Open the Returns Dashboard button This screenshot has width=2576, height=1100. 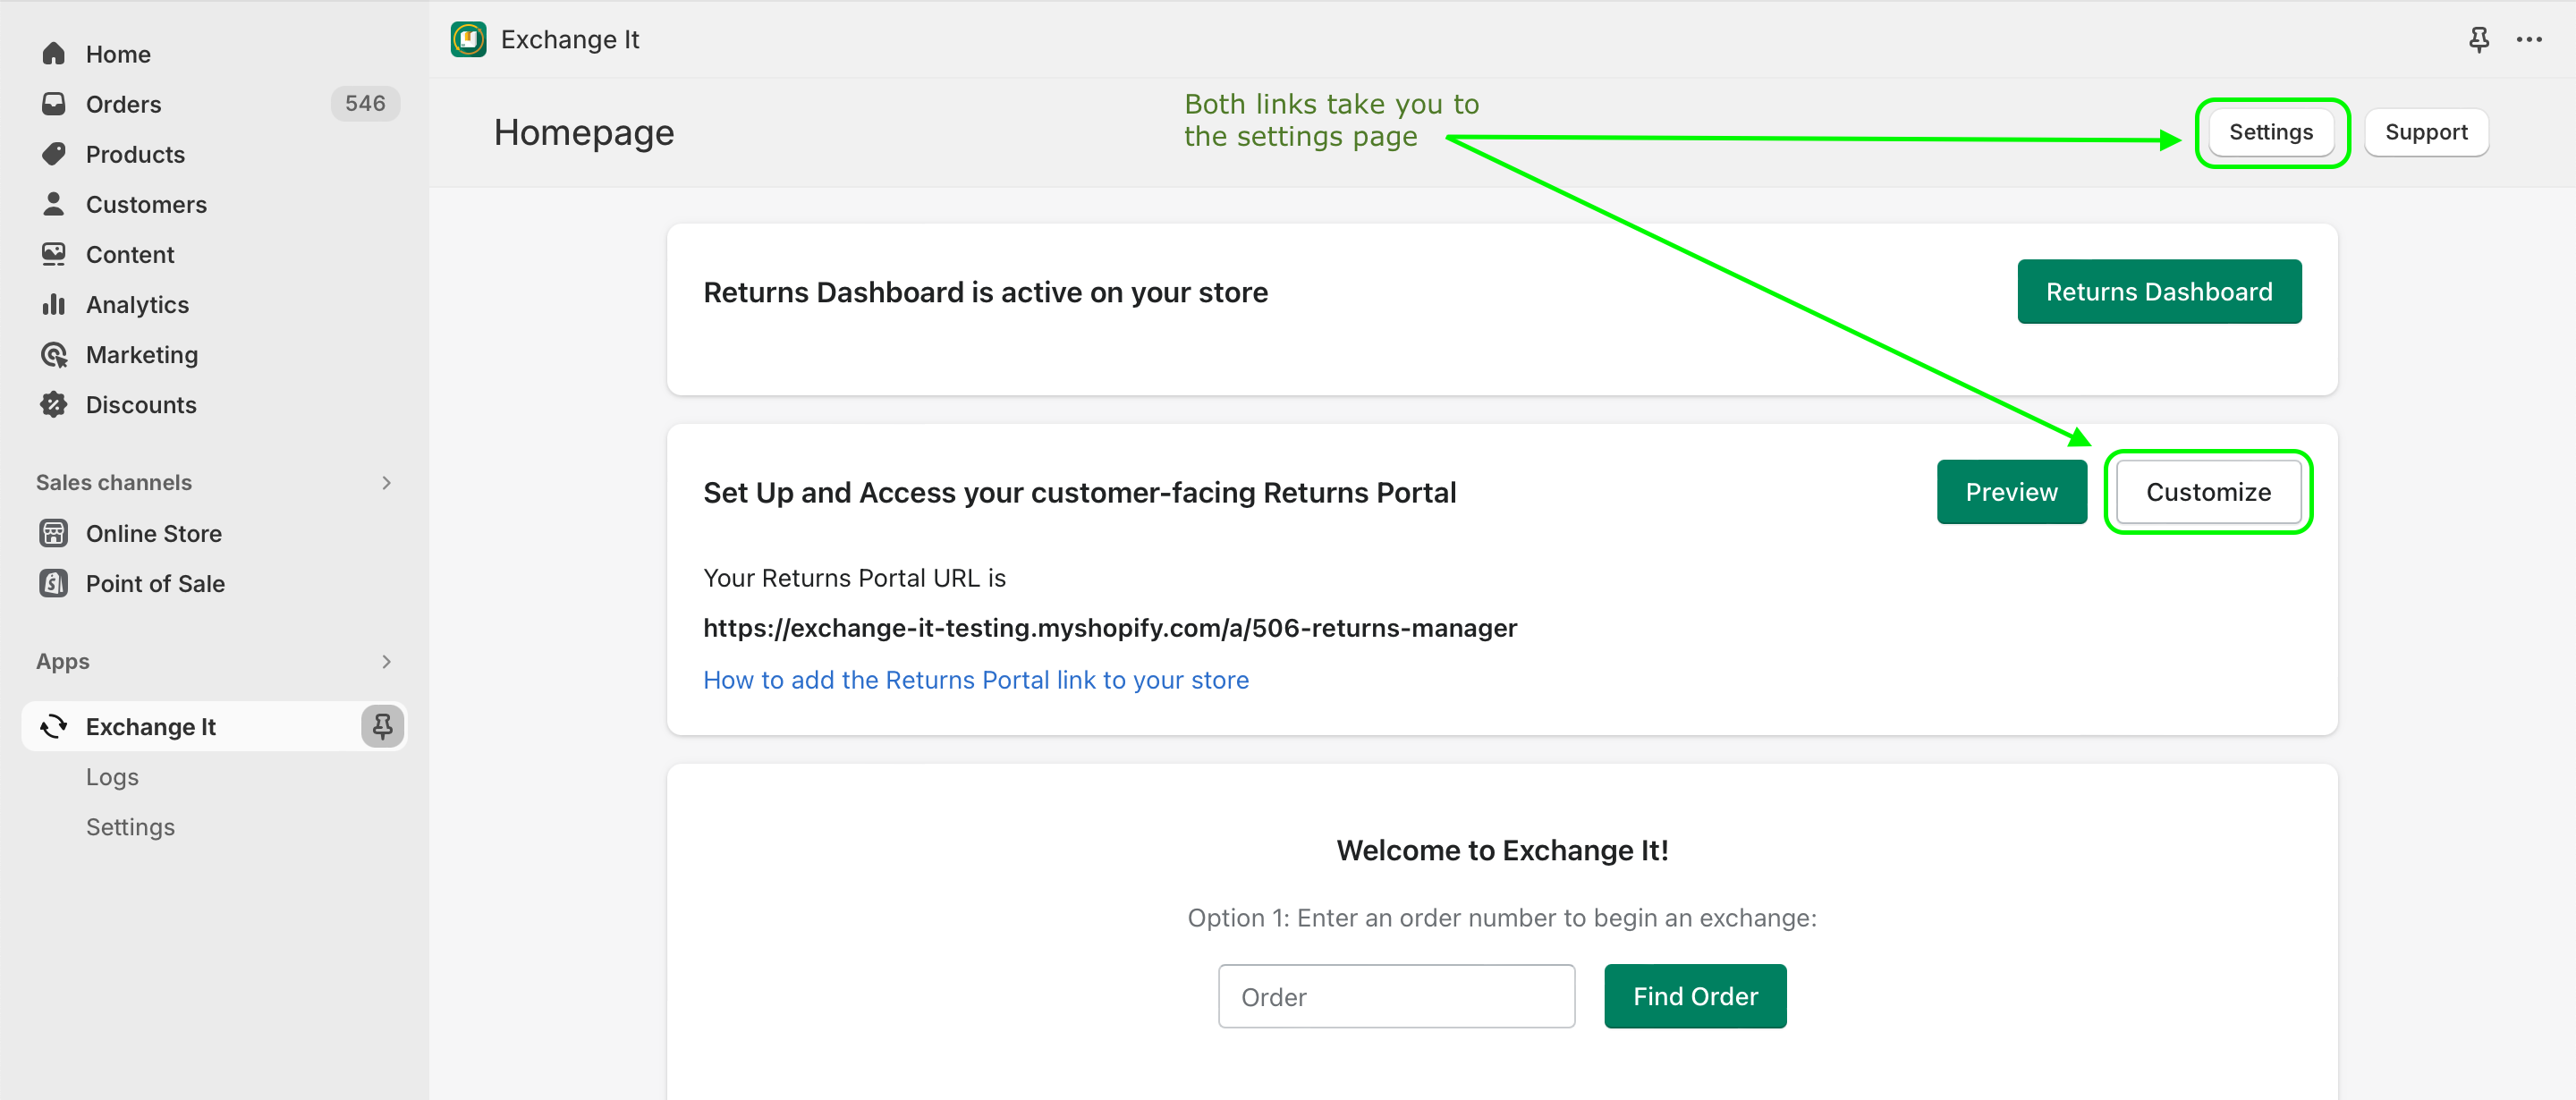pyautogui.click(x=2159, y=291)
